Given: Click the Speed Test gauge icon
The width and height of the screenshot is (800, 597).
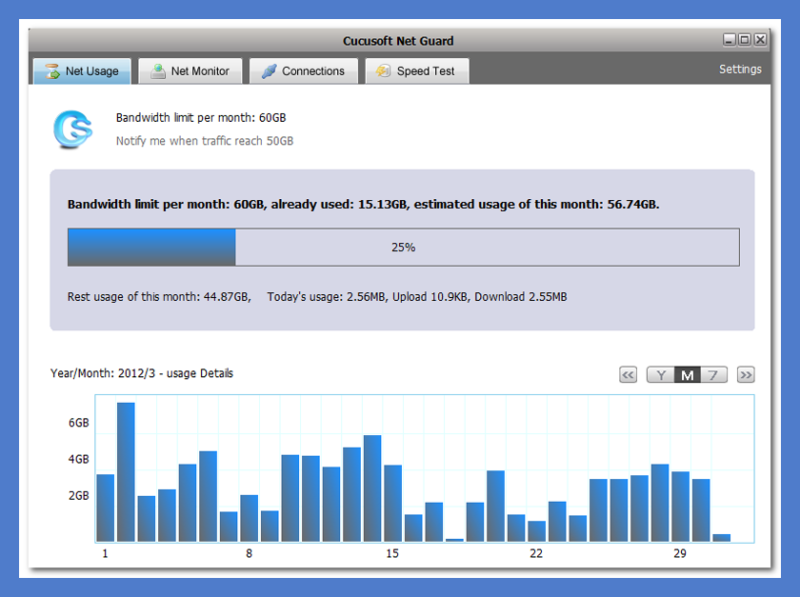Looking at the screenshot, I should pos(383,71).
